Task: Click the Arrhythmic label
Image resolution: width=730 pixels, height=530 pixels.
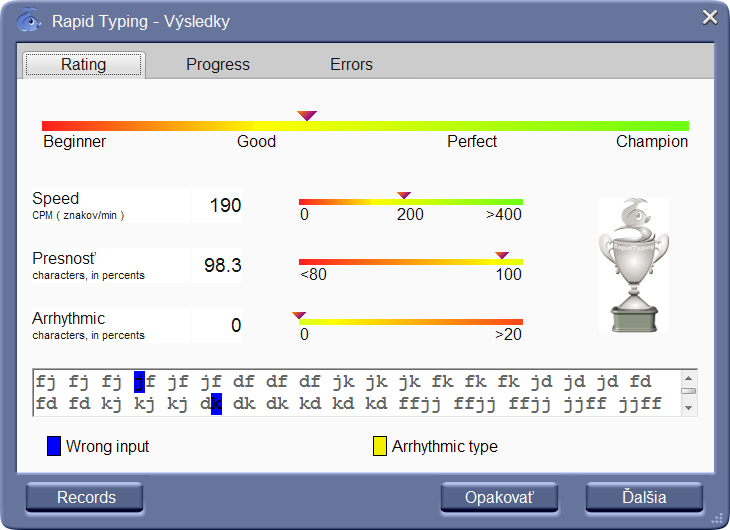Action: [68, 319]
